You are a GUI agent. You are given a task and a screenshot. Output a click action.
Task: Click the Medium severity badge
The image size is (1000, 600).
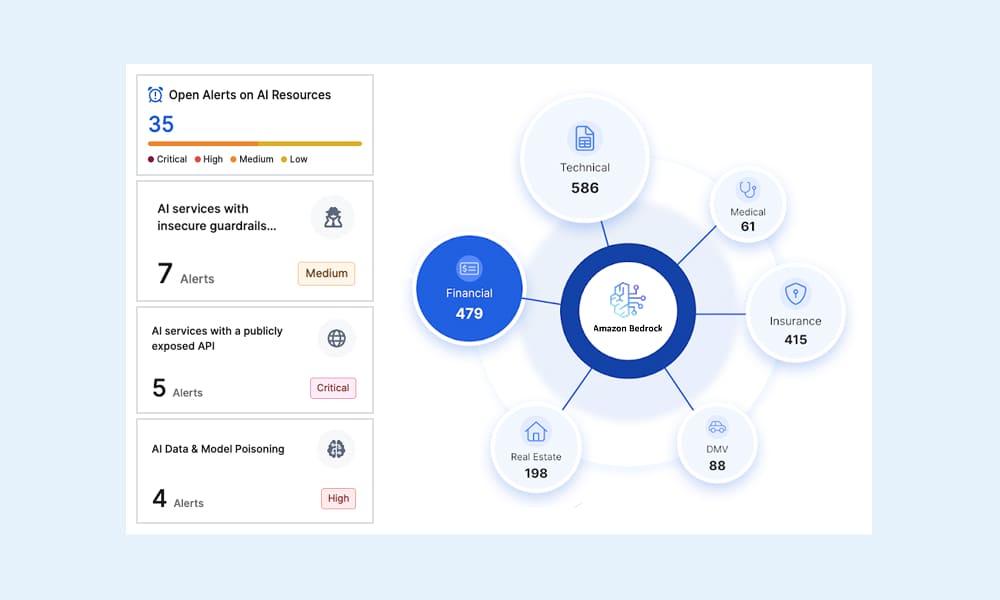coord(327,274)
